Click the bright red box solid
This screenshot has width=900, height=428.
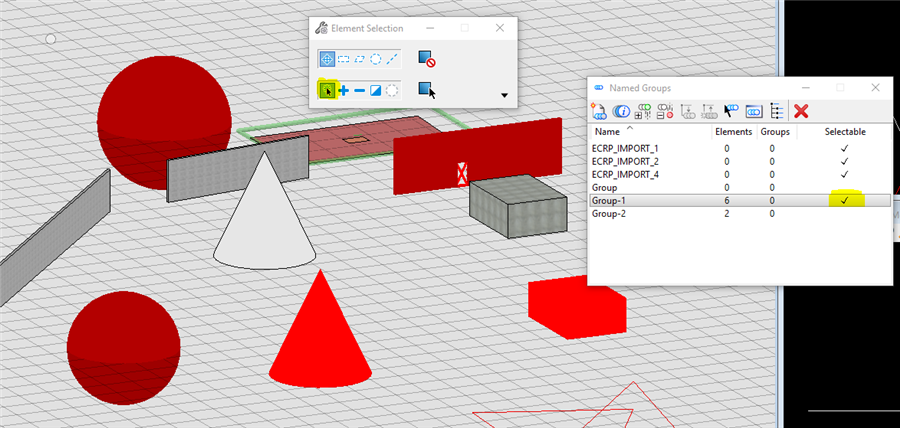(577, 308)
